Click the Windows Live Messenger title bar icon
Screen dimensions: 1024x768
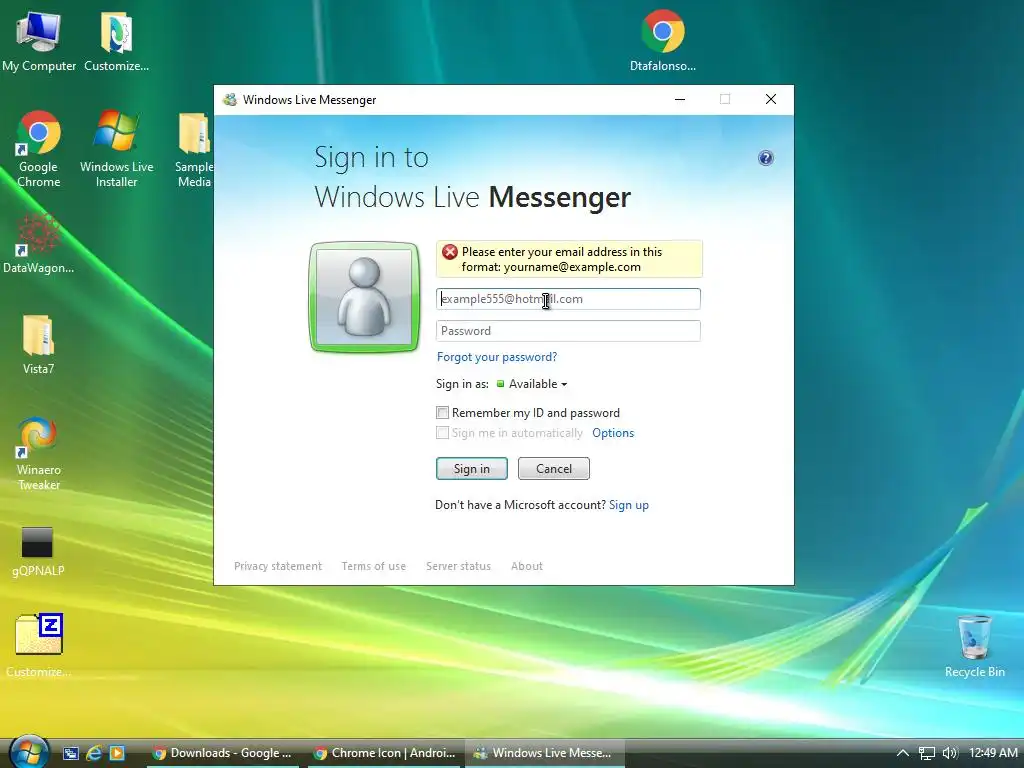point(229,99)
